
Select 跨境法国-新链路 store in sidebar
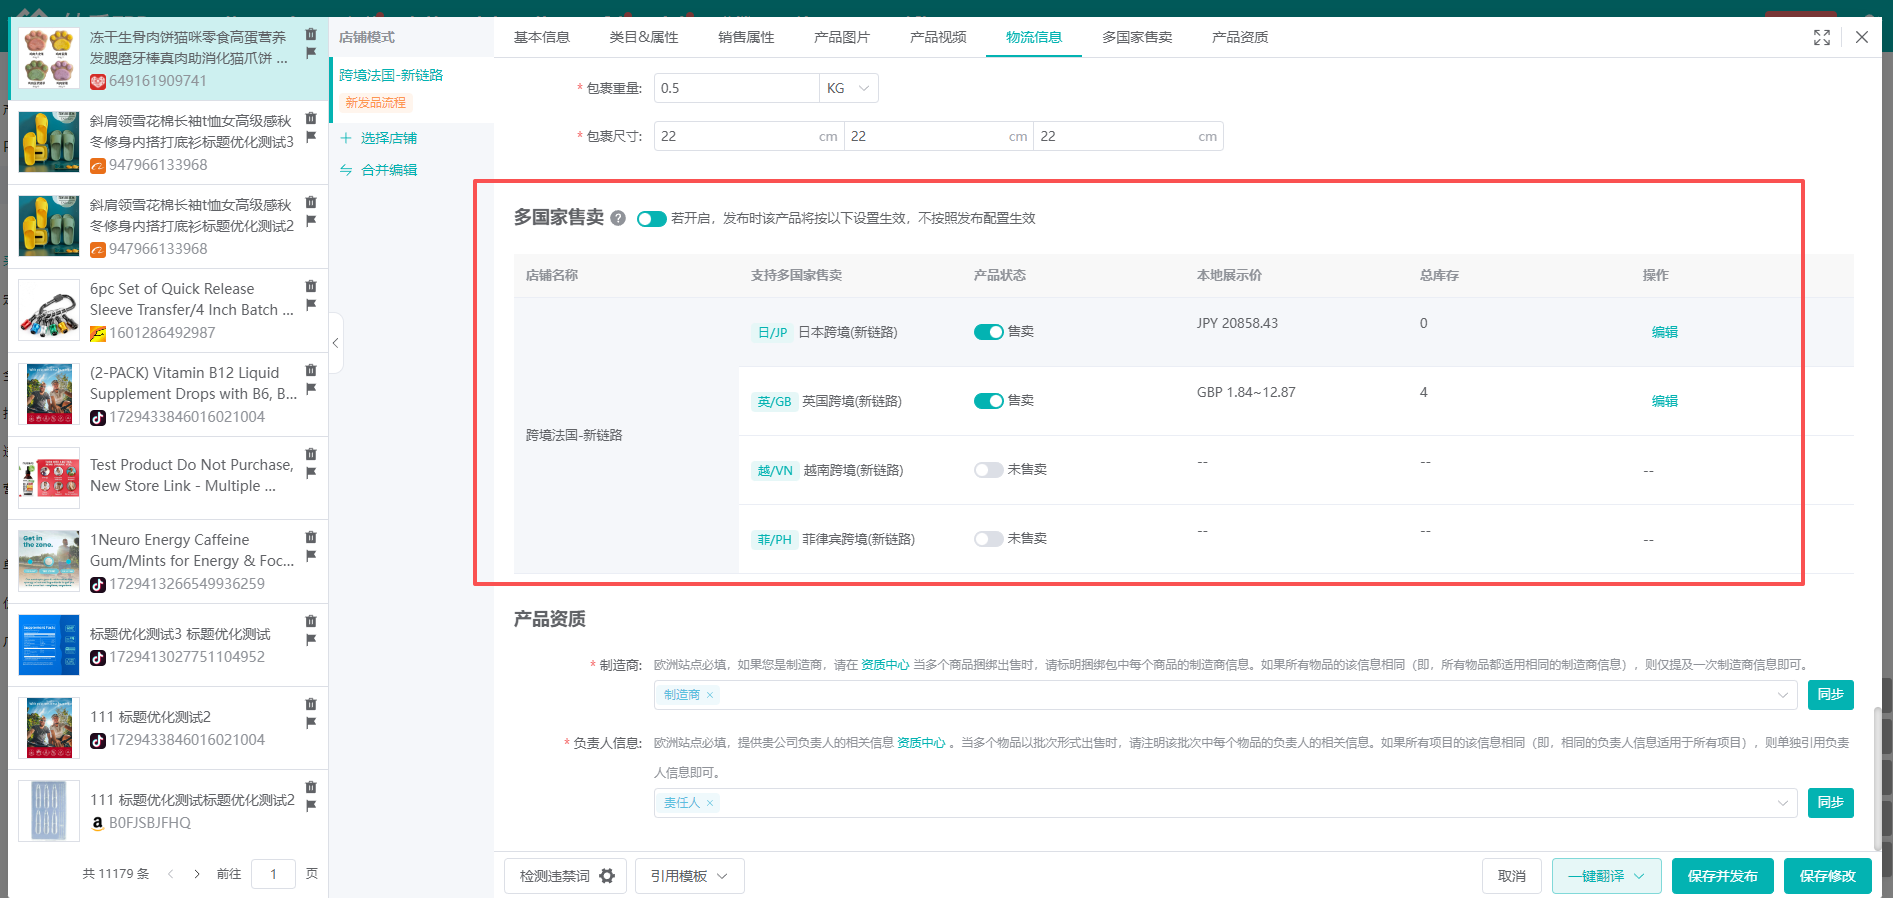point(411,89)
